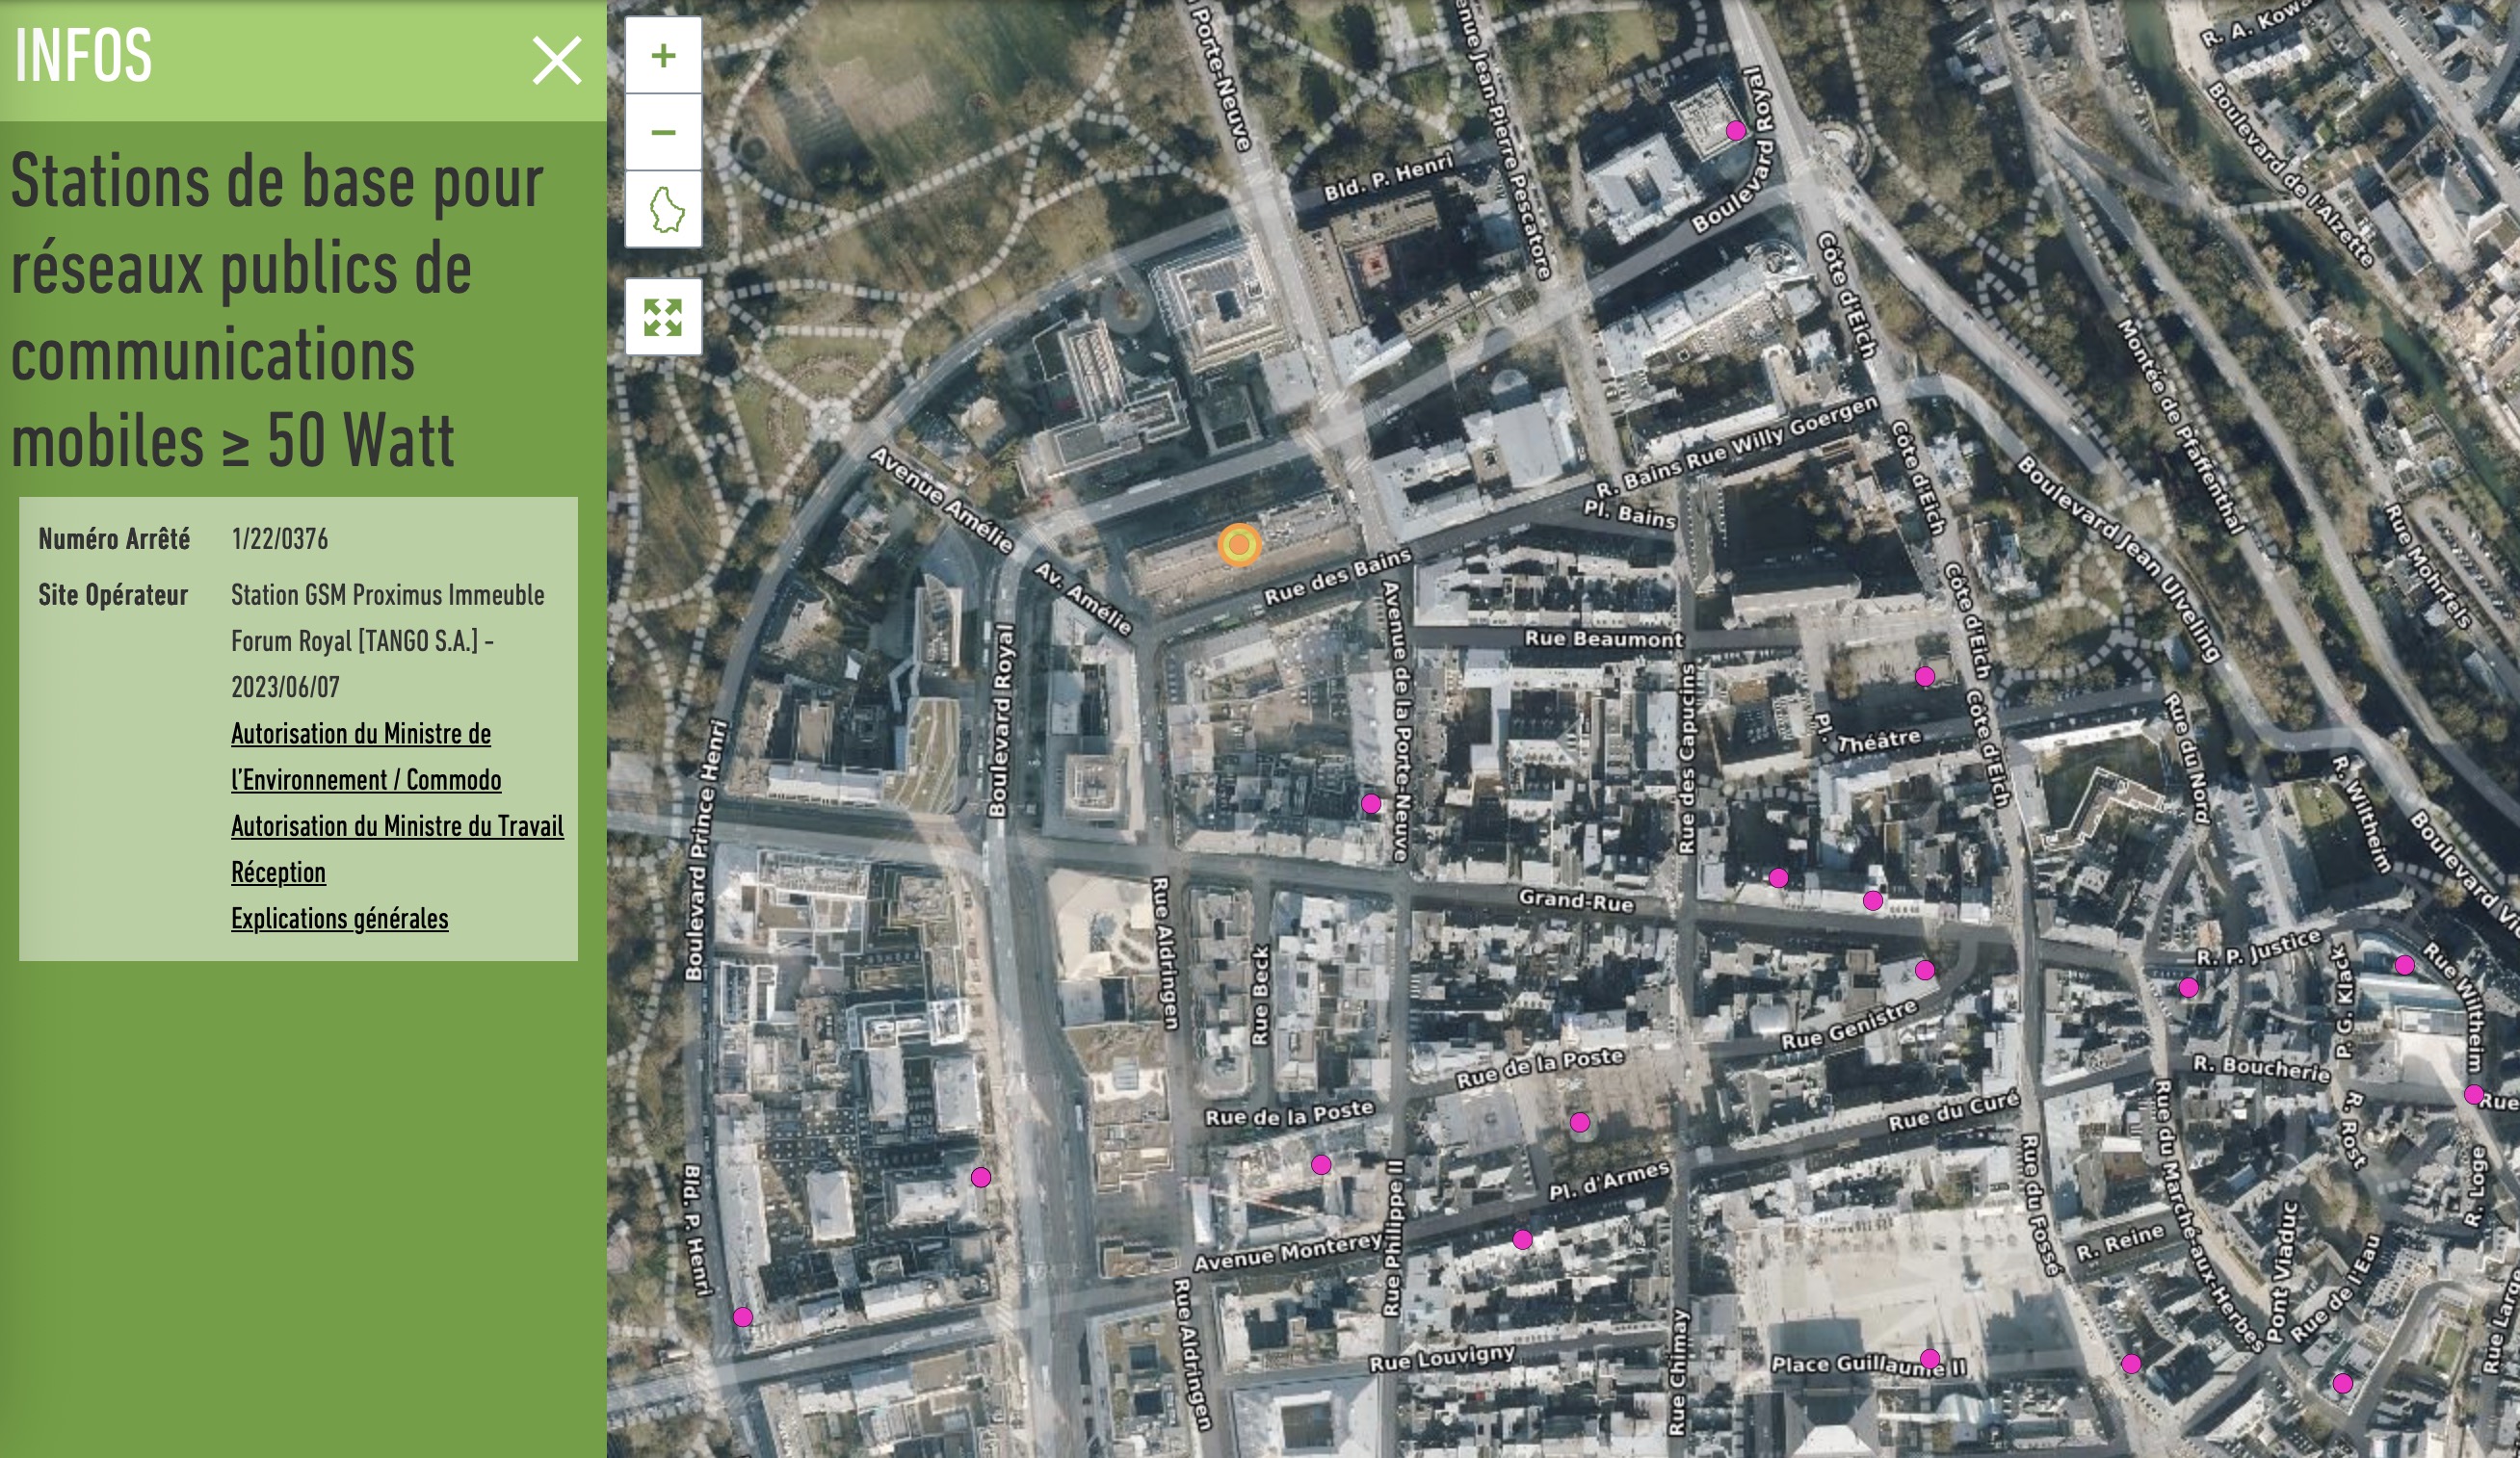2520x1458 pixels.
Task: Open the Réception link
Action: click(x=278, y=872)
